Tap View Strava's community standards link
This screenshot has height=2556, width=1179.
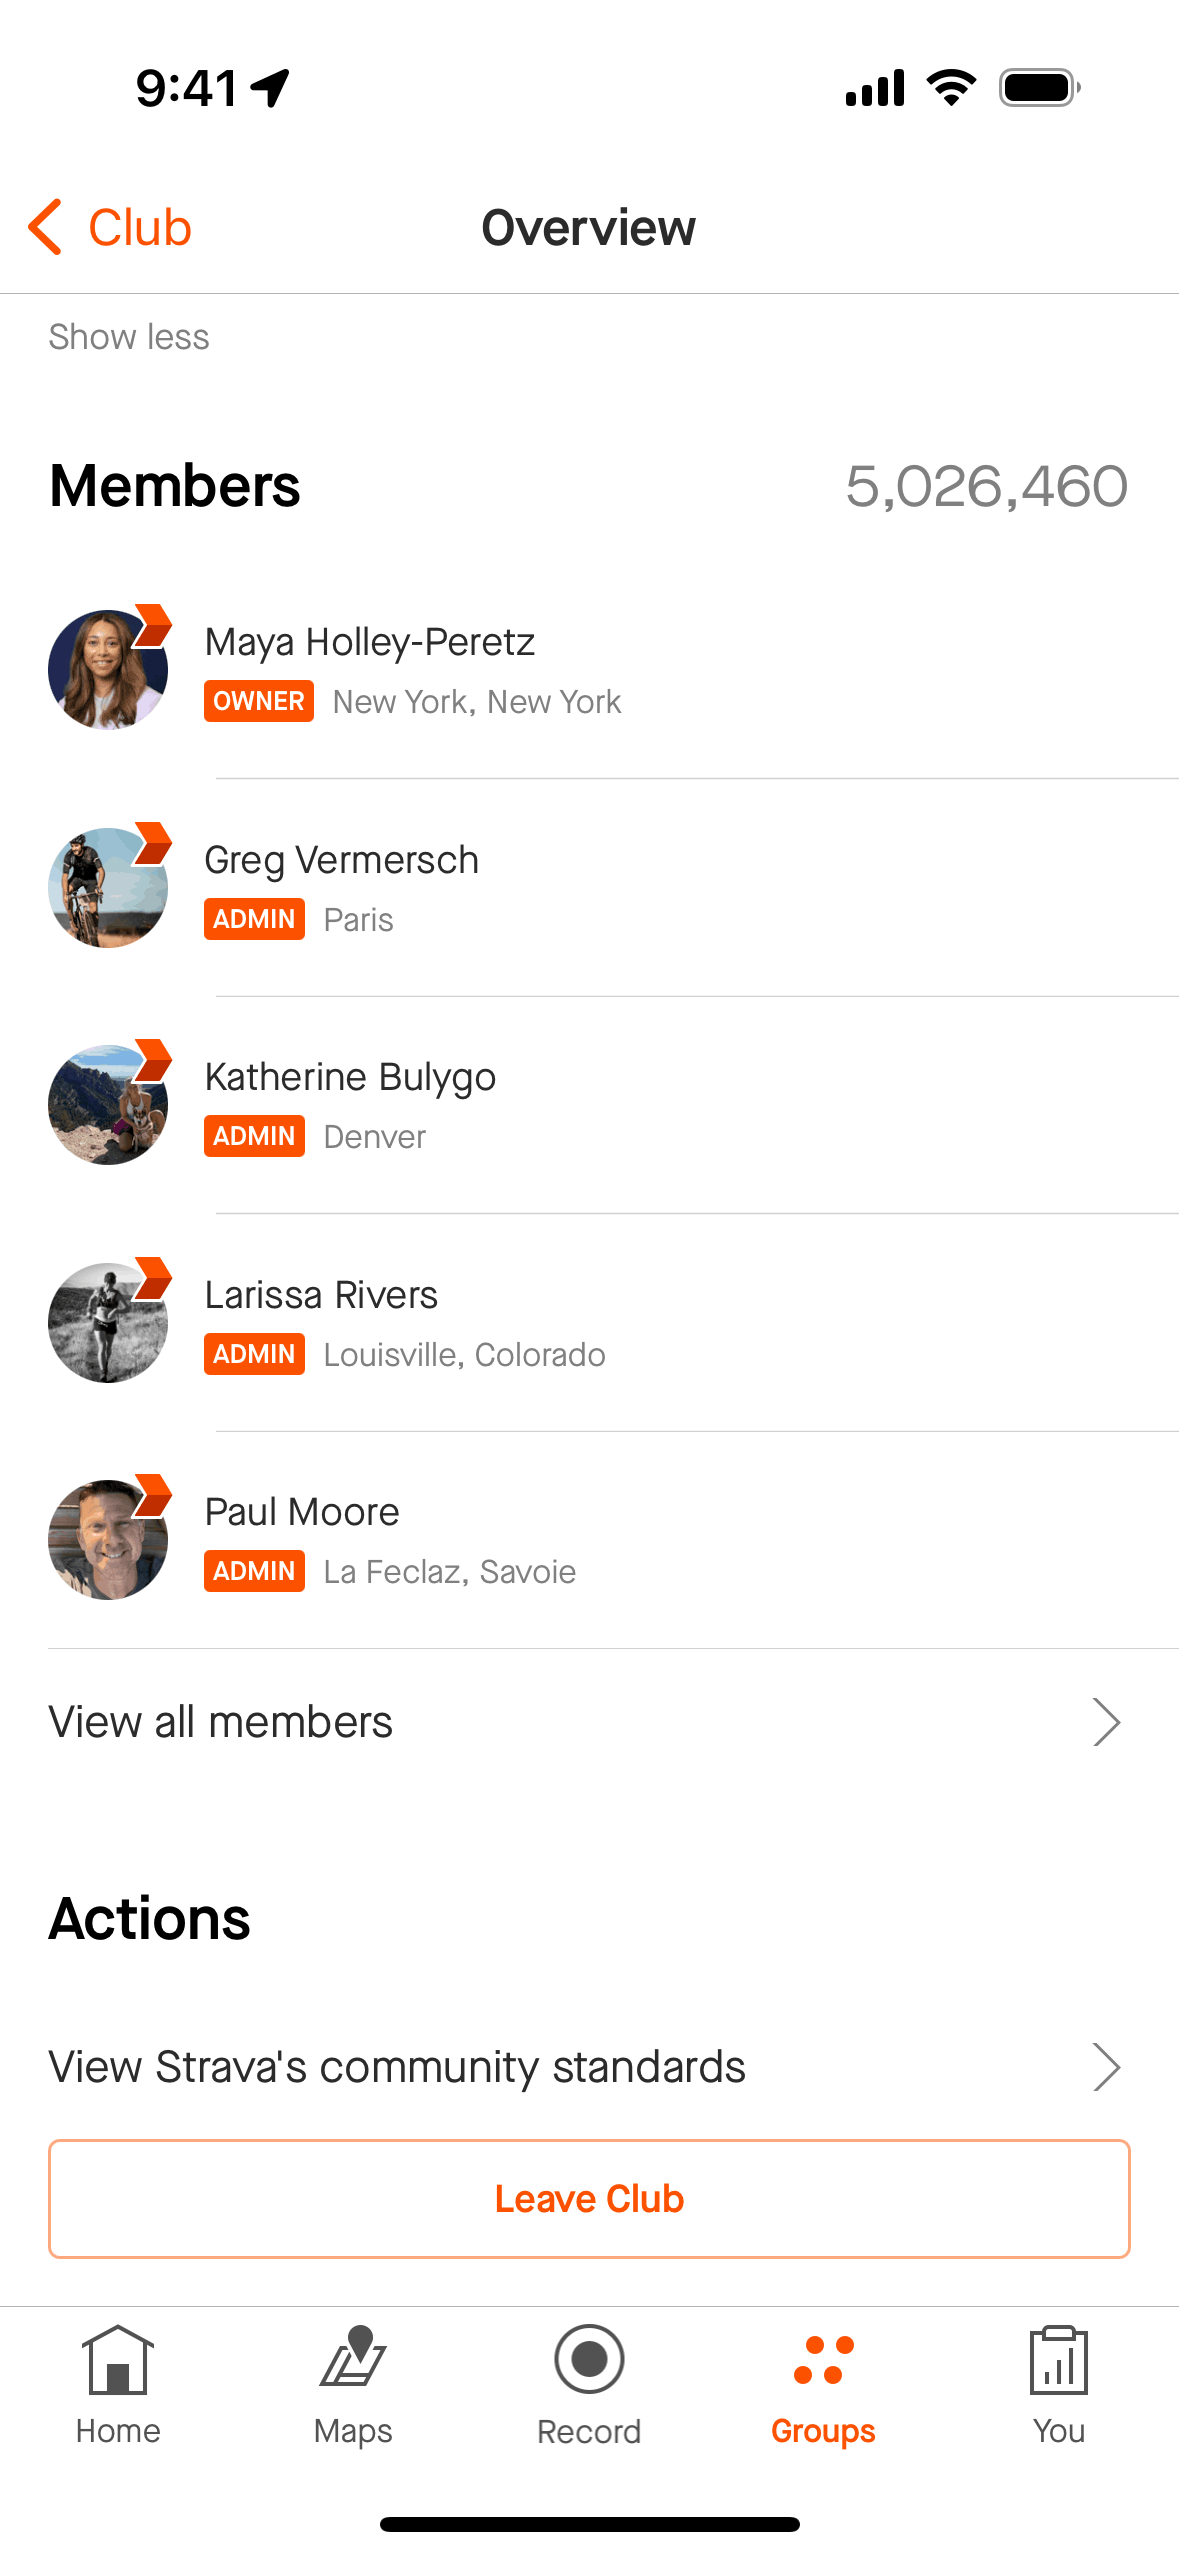397,2067
